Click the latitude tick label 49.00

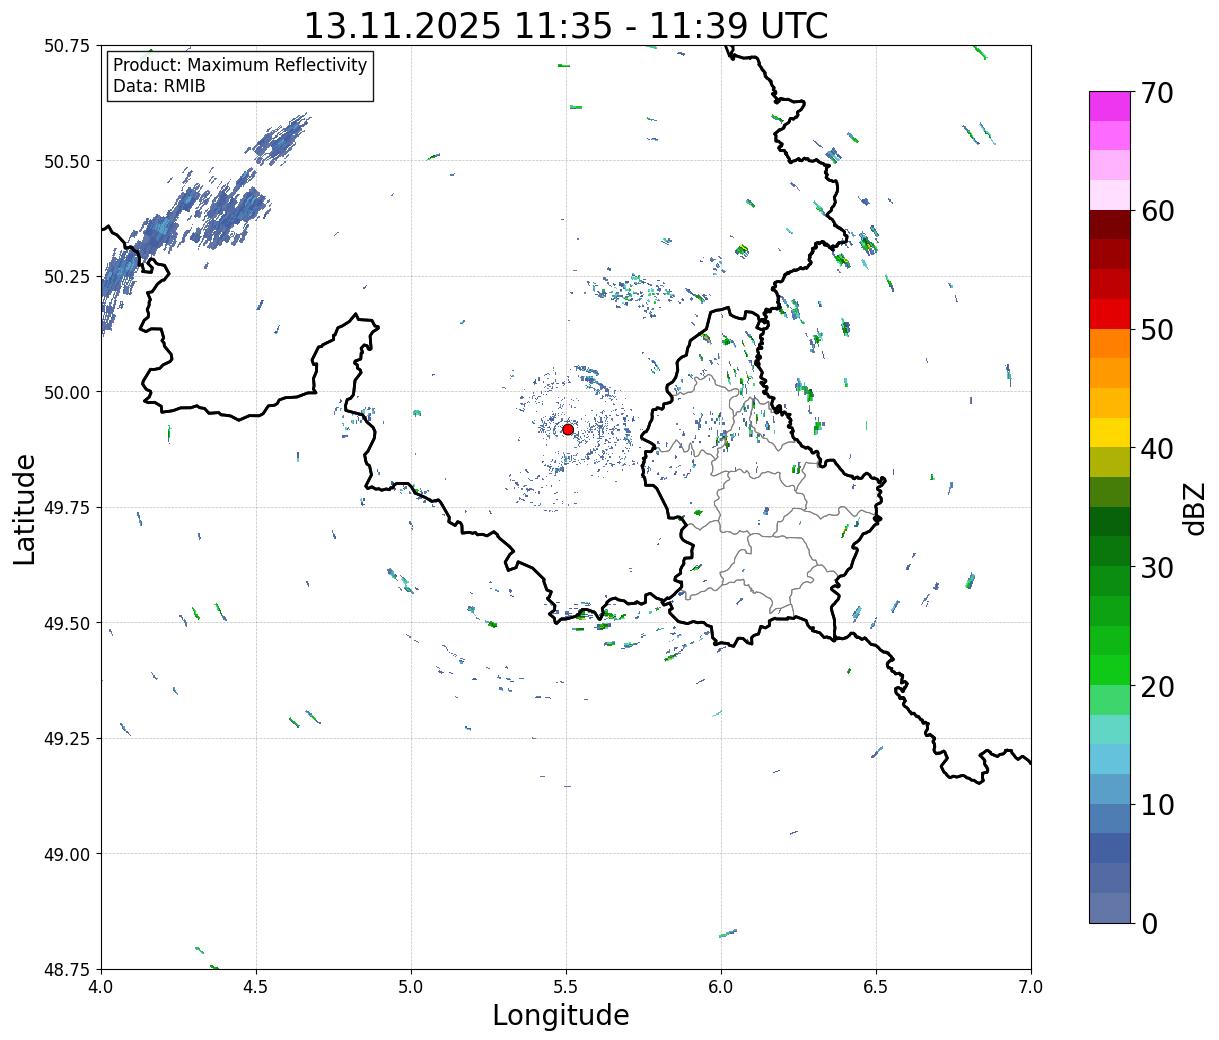pos(67,854)
